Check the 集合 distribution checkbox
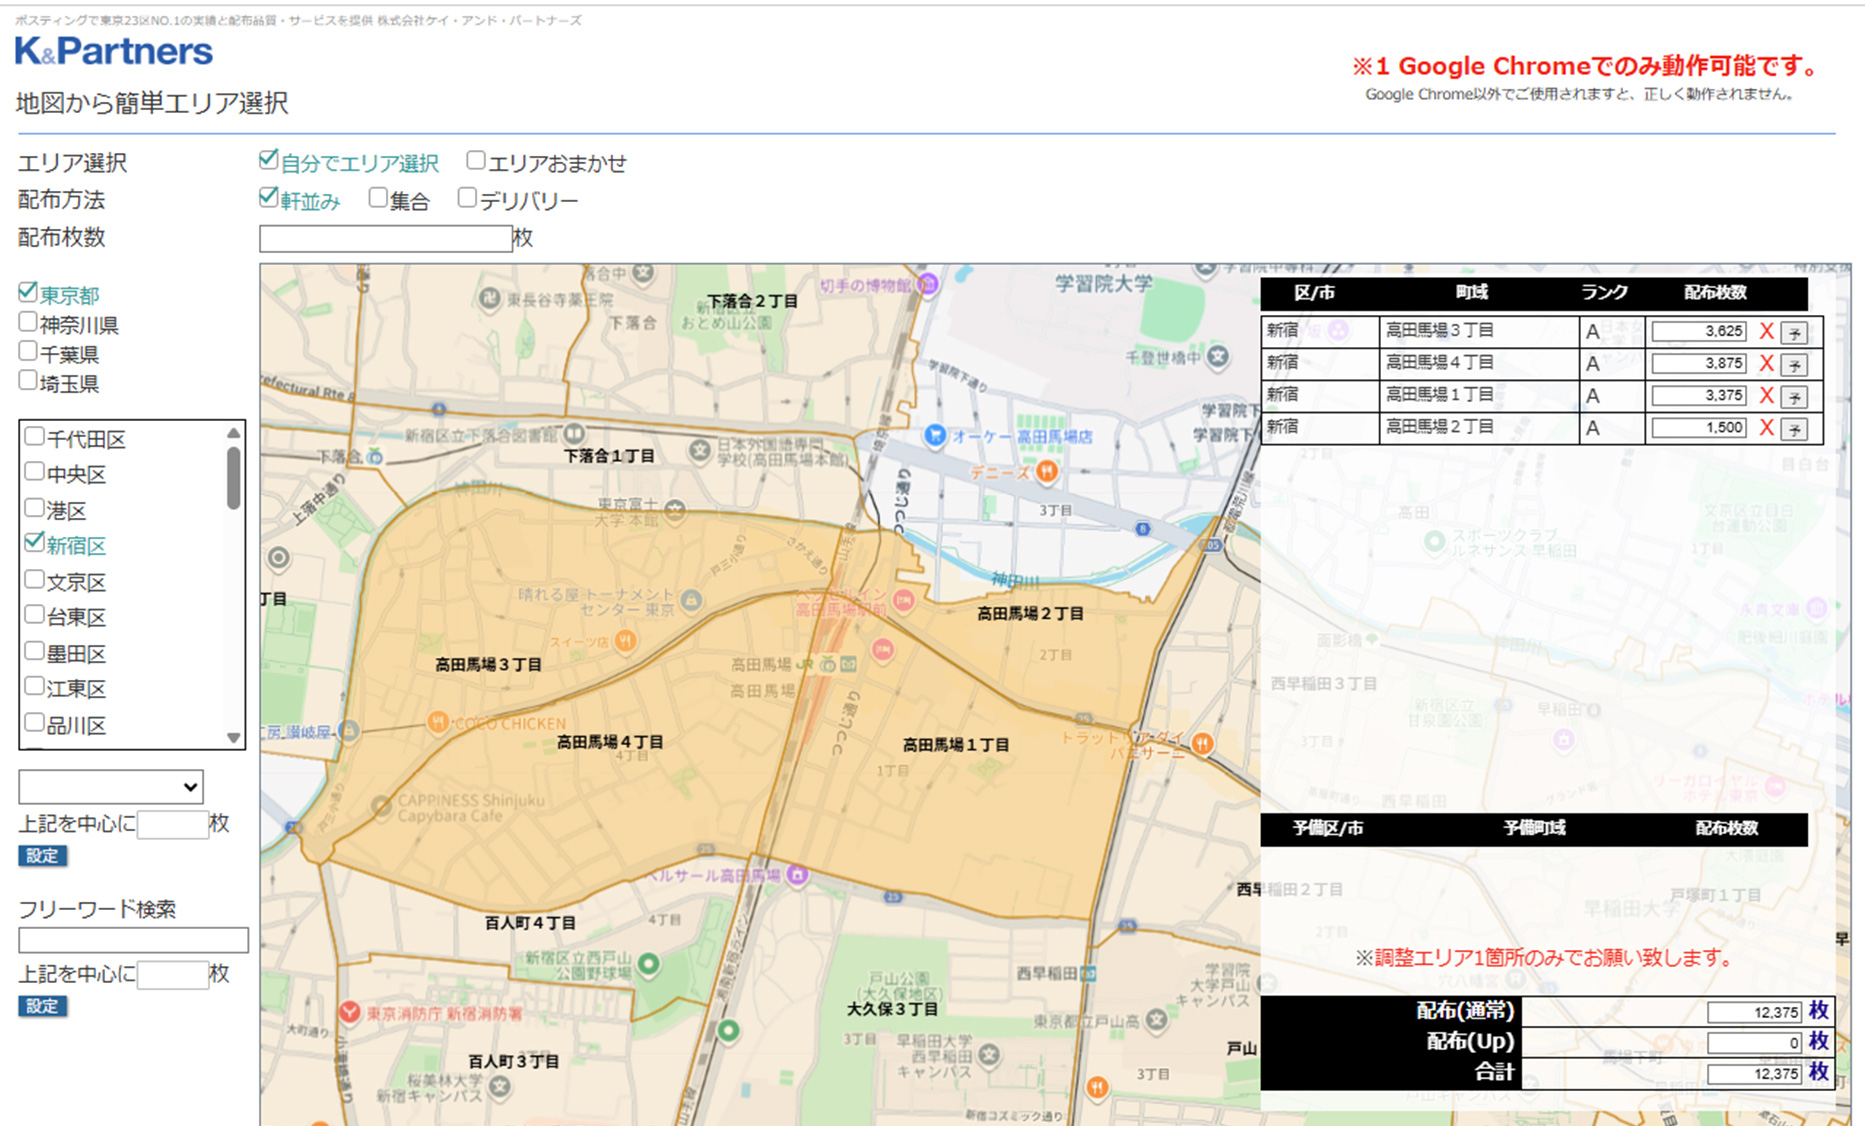 [378, 198]
